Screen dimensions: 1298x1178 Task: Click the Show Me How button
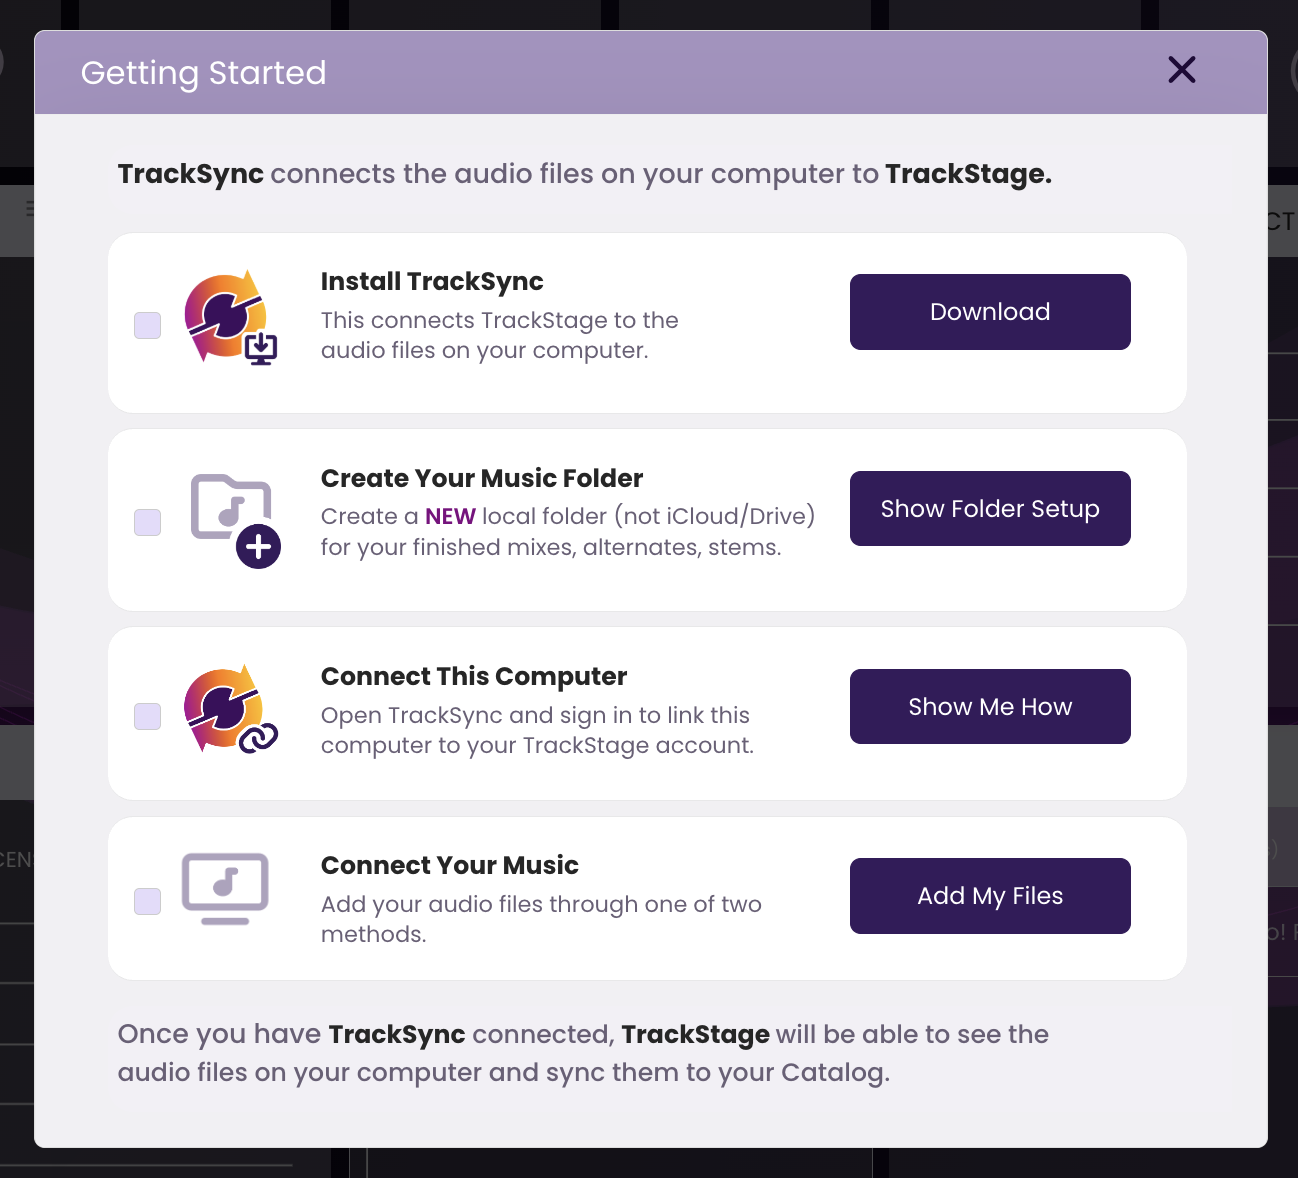click(x=990, y=707)
